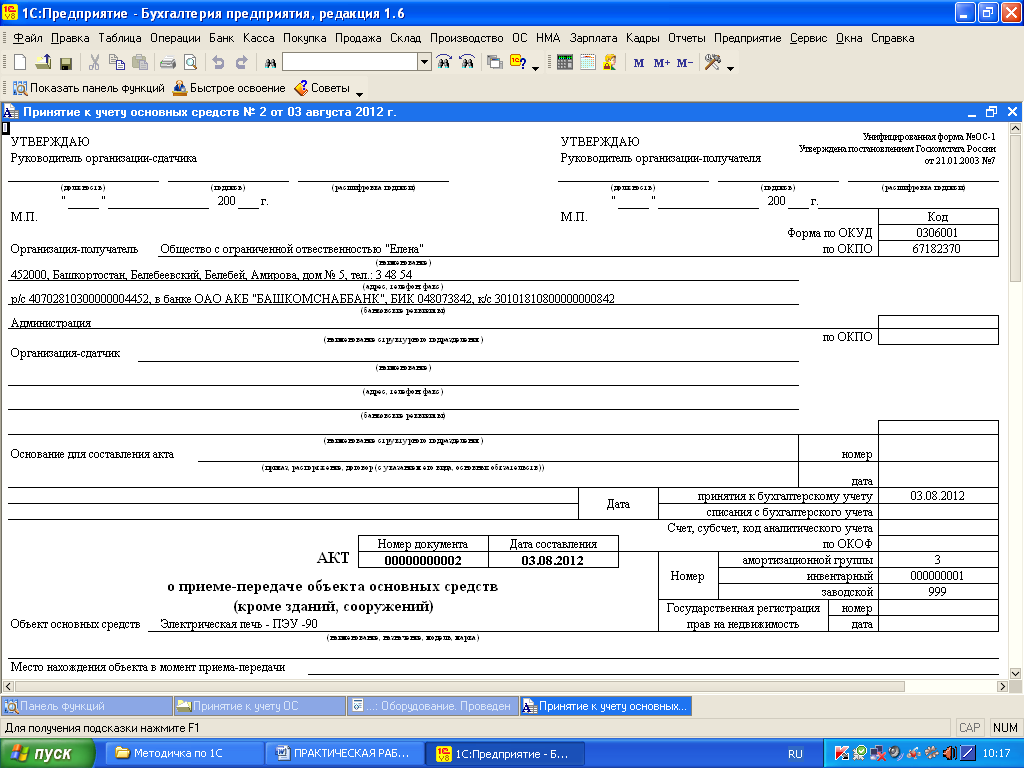Open Print preview magnifier icon
The height and width of the screenshot is (768, 1024).
coord(190,63)
